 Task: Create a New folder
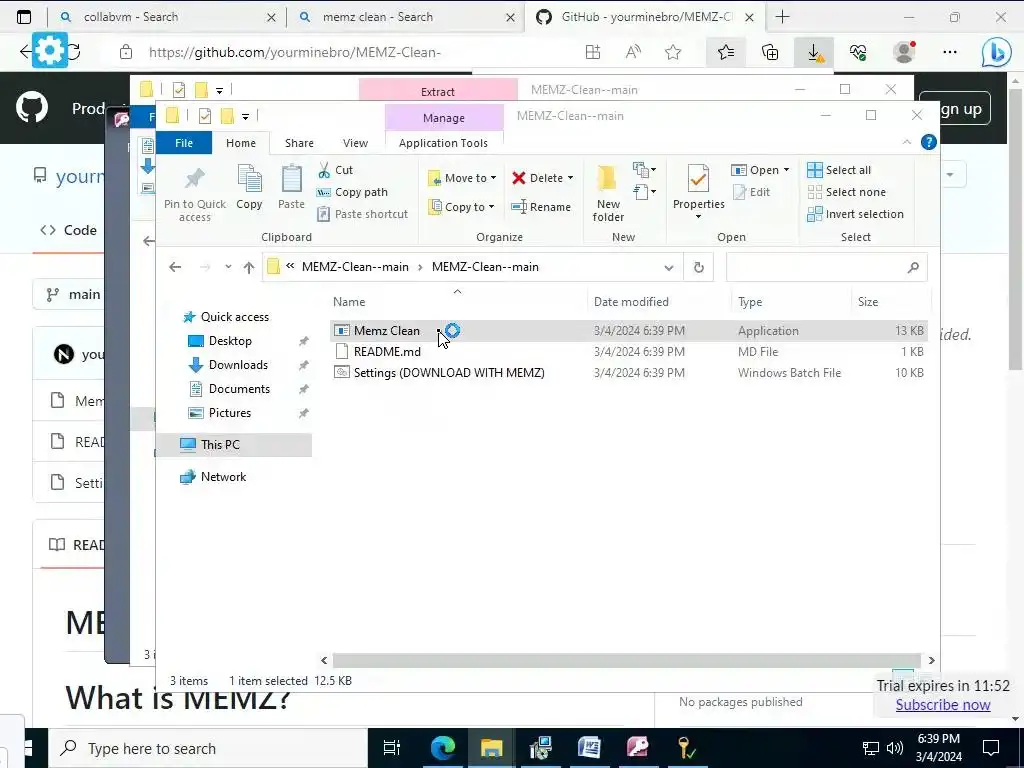608,193
